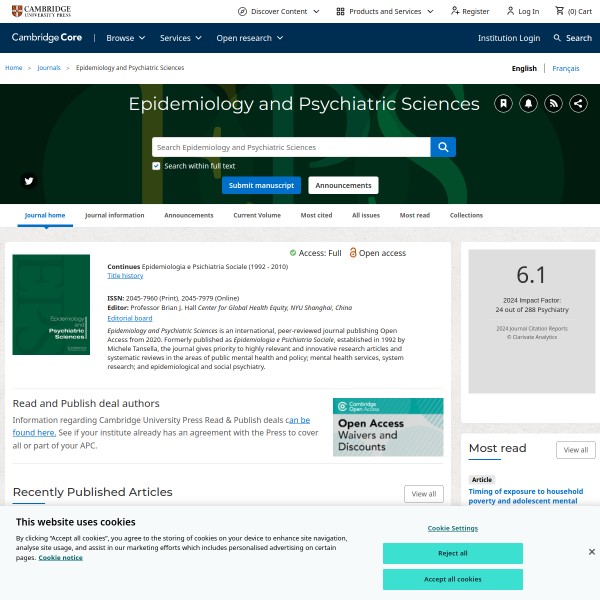Open the Most cited tab
Image resolution: width=600 pixels, height=600 pixels.
[316, 215]
